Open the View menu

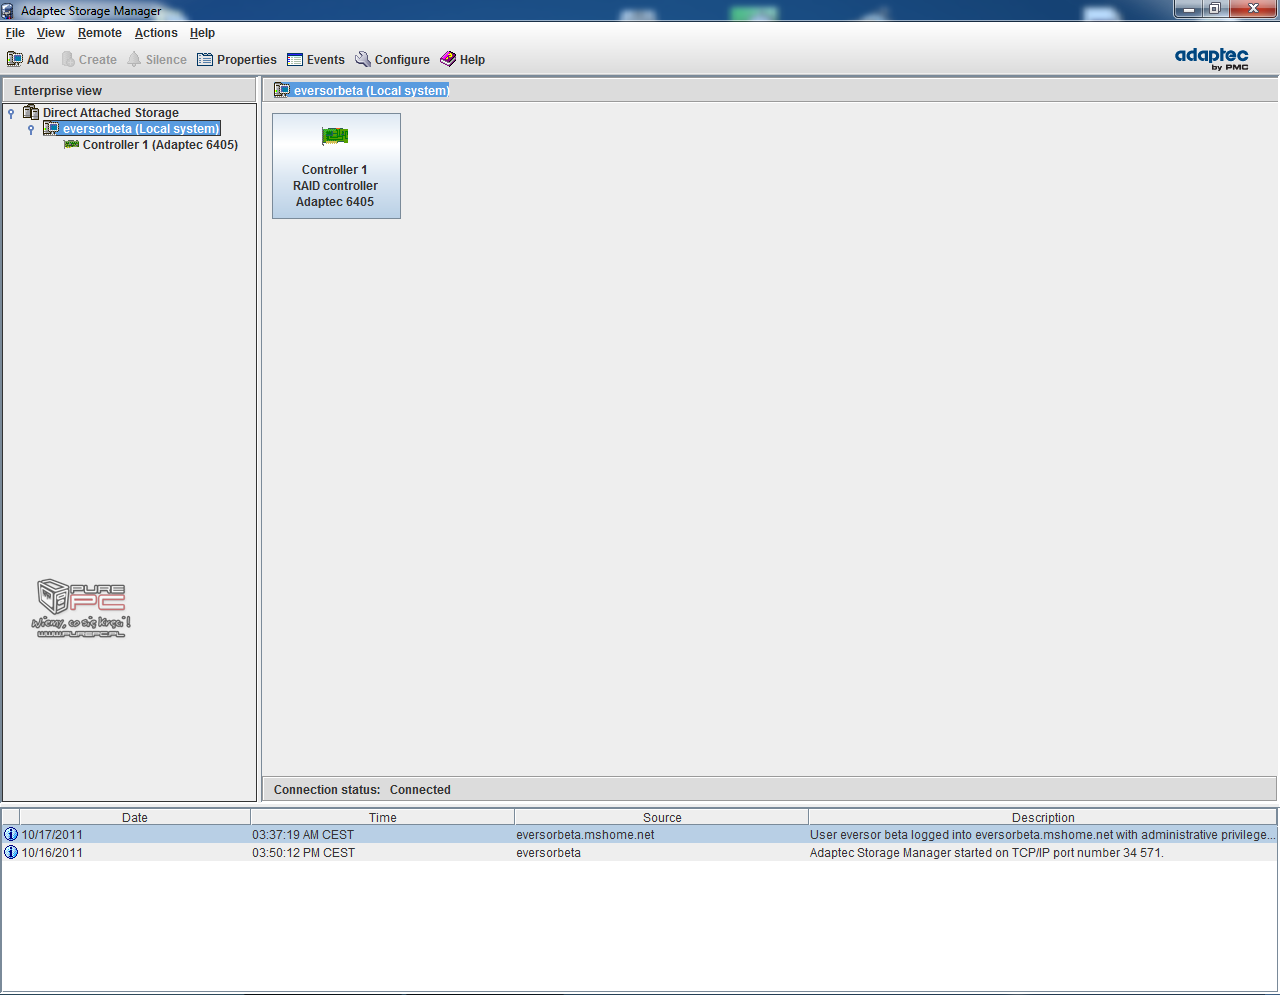[x=51, y=33]
